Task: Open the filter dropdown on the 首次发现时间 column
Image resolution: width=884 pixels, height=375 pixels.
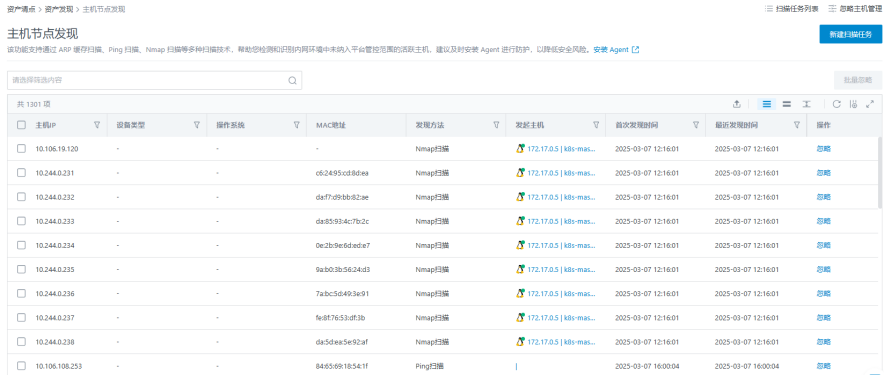Action: pos(696,125)
